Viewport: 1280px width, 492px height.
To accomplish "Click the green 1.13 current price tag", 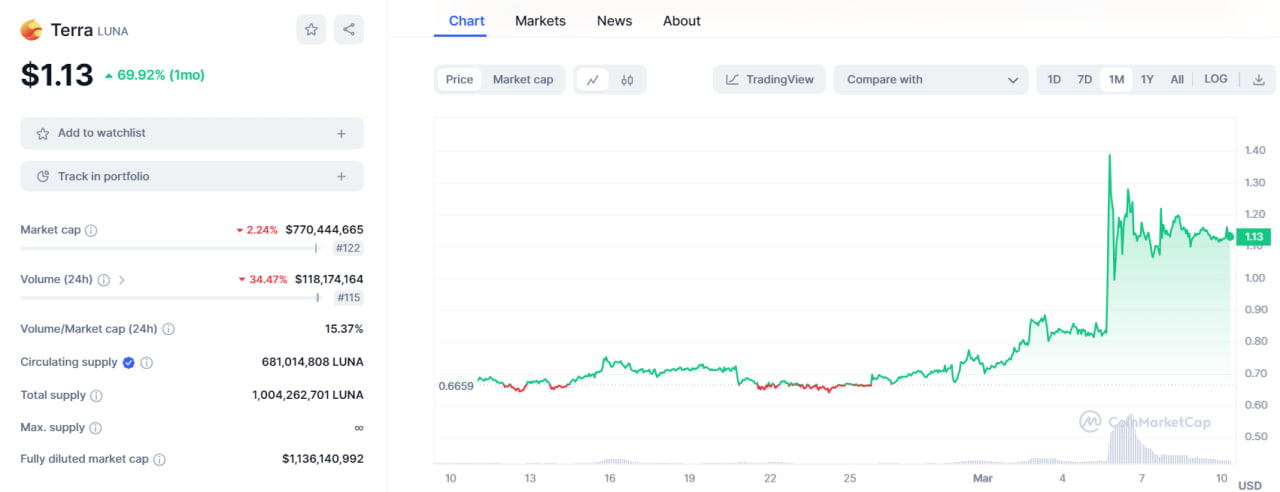I will pyautogui.click(x=1254, y=237).
